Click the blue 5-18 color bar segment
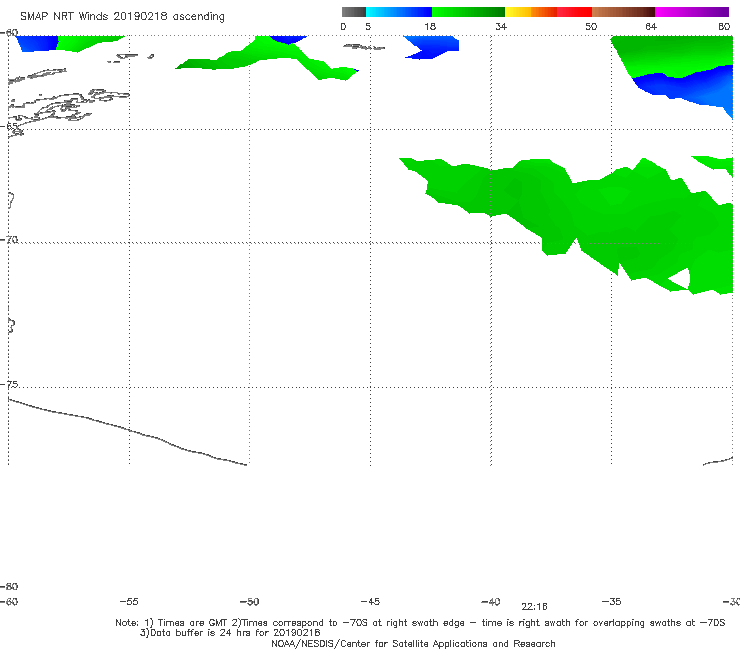 (399, 12)
